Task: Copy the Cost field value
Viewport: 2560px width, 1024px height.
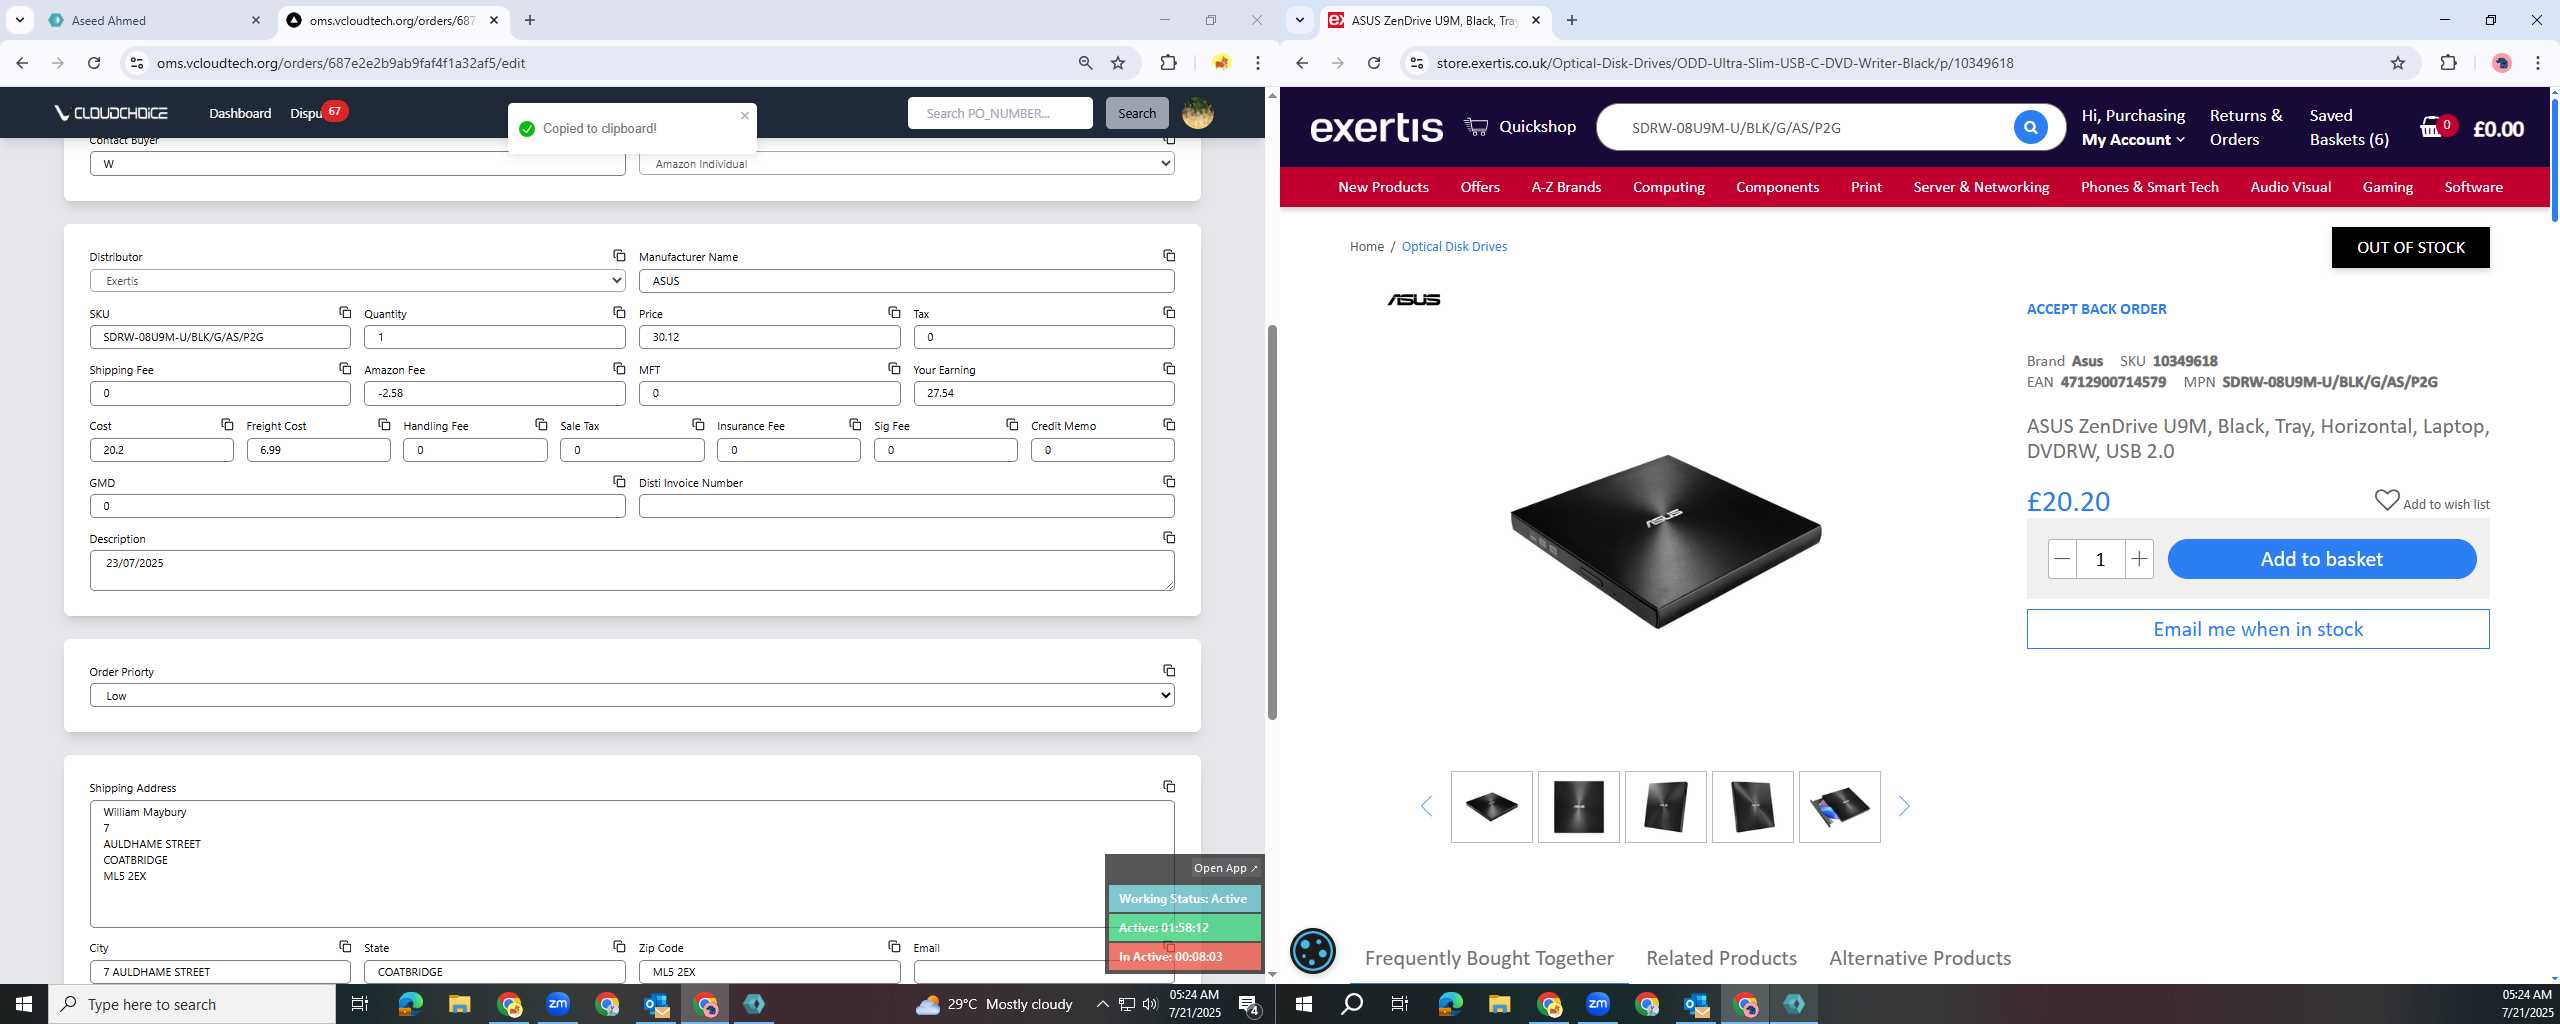Action: (x=227, y=425)
